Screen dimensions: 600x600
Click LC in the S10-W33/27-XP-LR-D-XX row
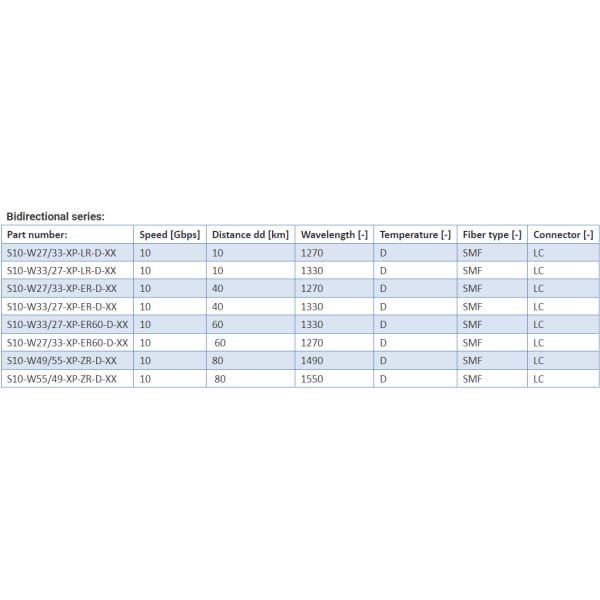click(538, 271)
